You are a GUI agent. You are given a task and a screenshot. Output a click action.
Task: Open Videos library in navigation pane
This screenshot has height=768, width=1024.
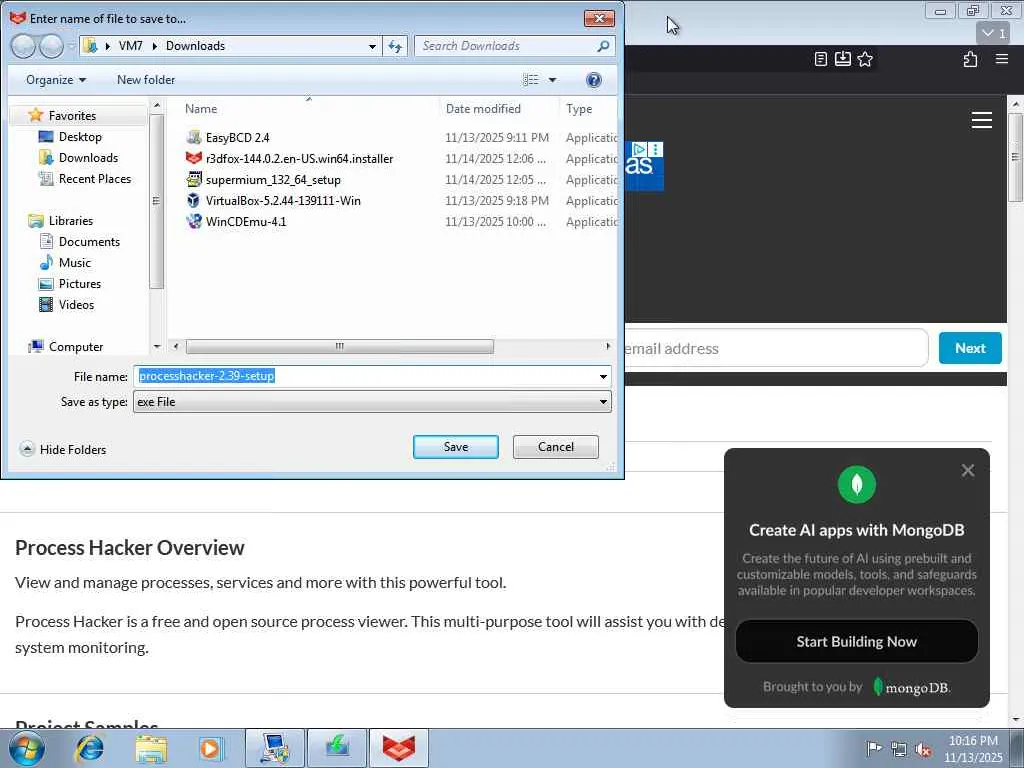coord(76,304)
